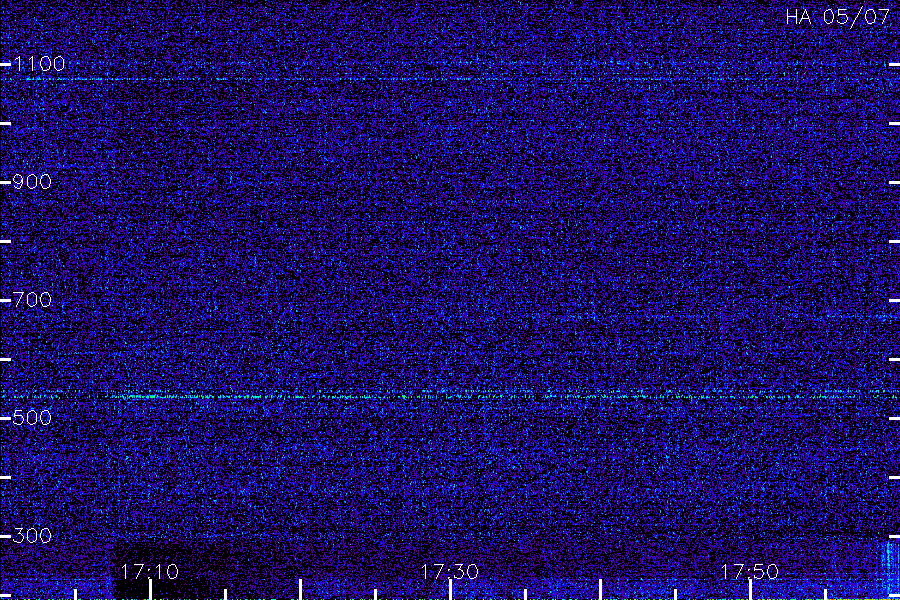Click the 1100 frequency axis label
Image resolution: width=900 pixels, height=600 pixels.
[39, 64]
